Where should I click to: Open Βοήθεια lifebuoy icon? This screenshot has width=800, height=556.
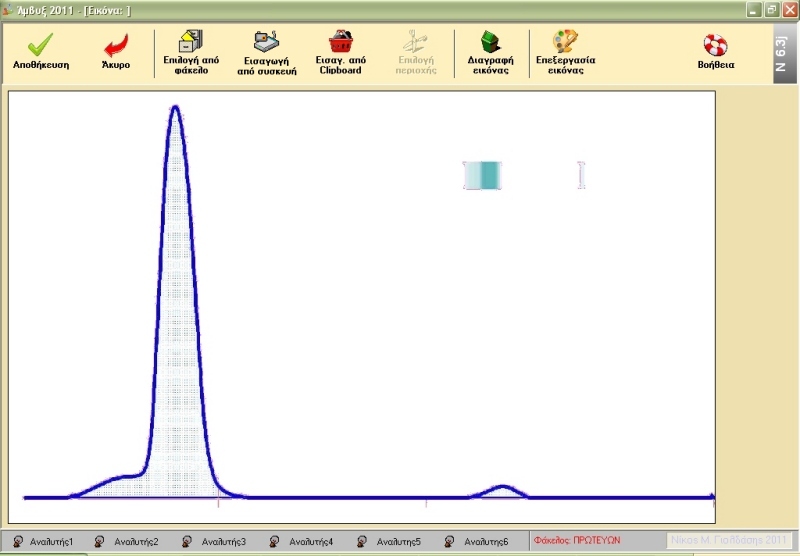pos(715,45)
